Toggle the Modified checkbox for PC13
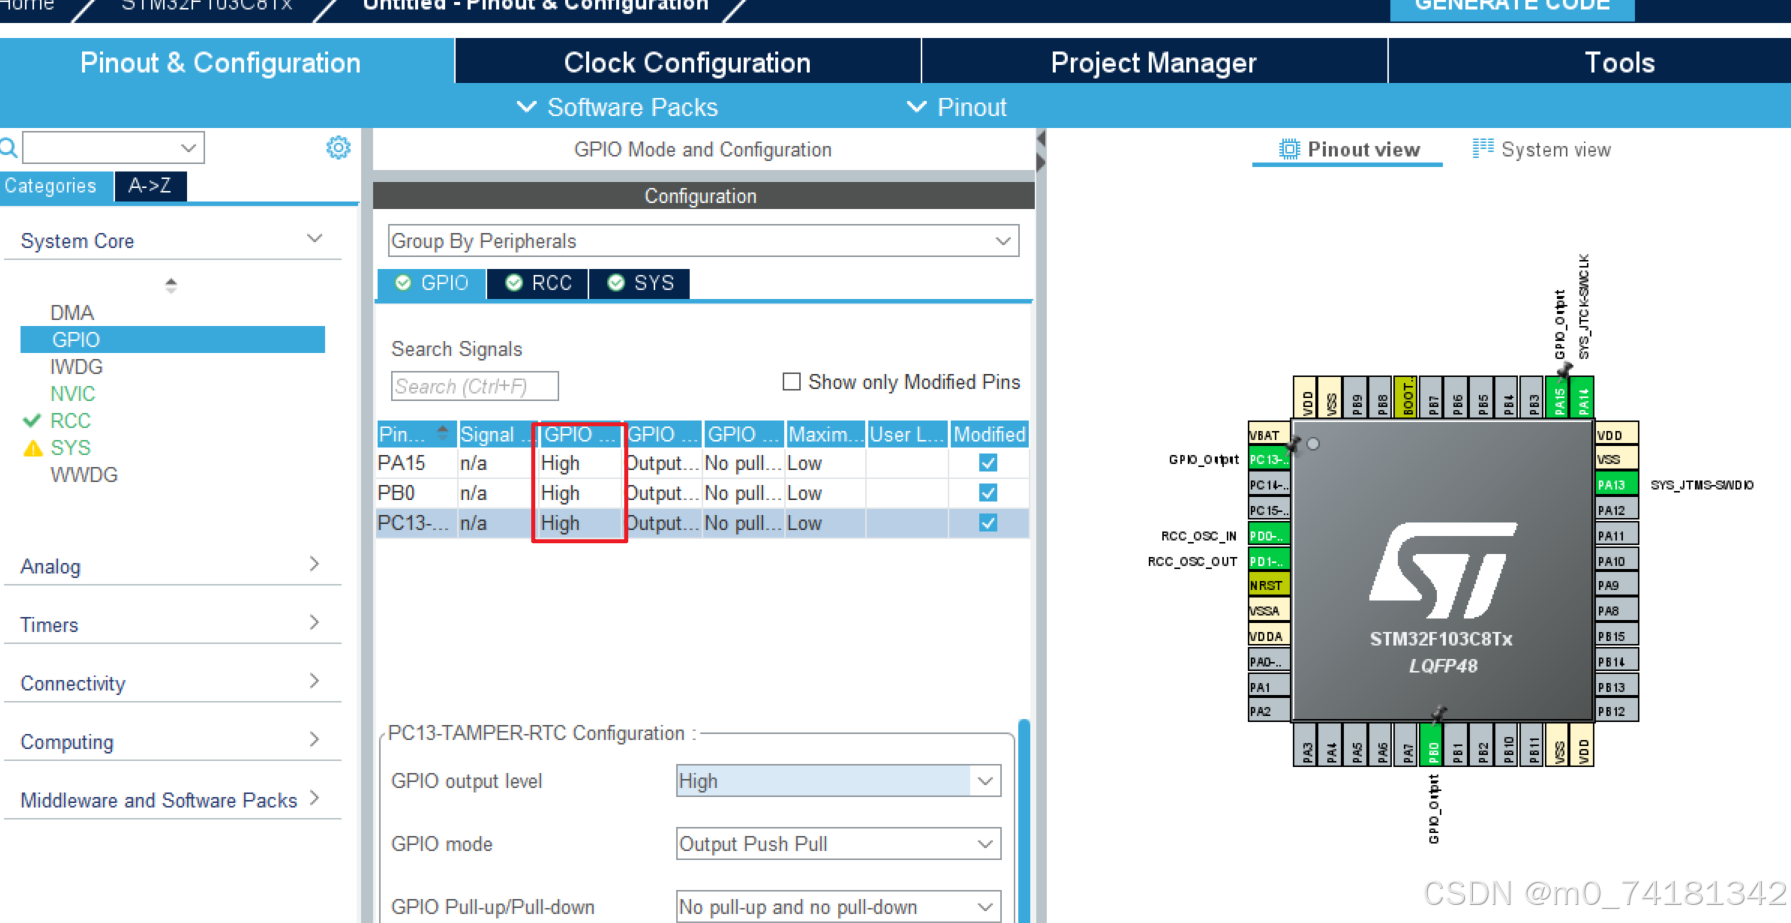The width and height of the screenshot is (1791, 923). [x=988, y=523]
